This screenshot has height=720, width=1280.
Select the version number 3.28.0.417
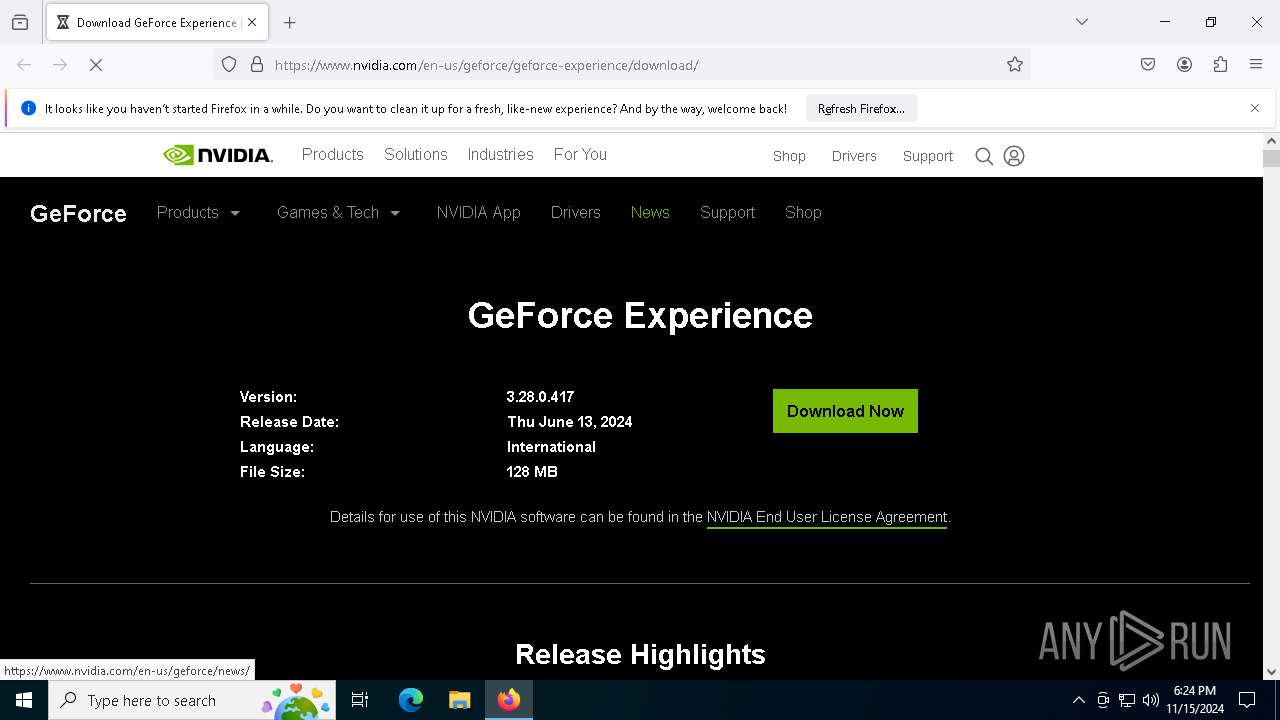click(540, 397)
